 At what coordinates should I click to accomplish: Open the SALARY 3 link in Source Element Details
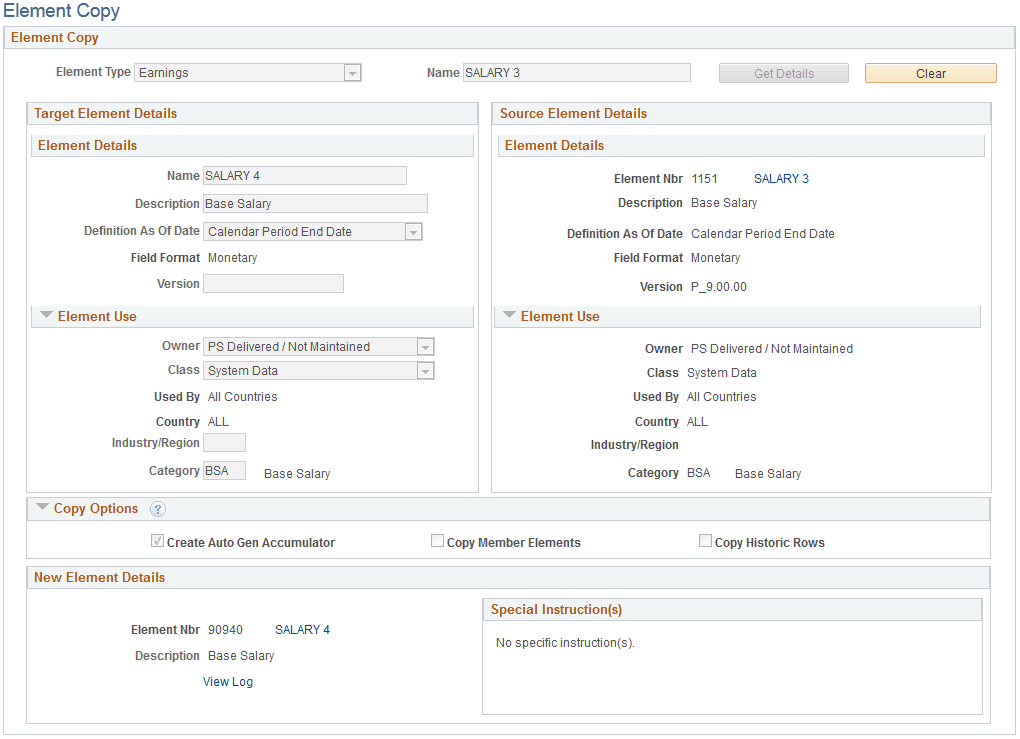coord(781,178)
